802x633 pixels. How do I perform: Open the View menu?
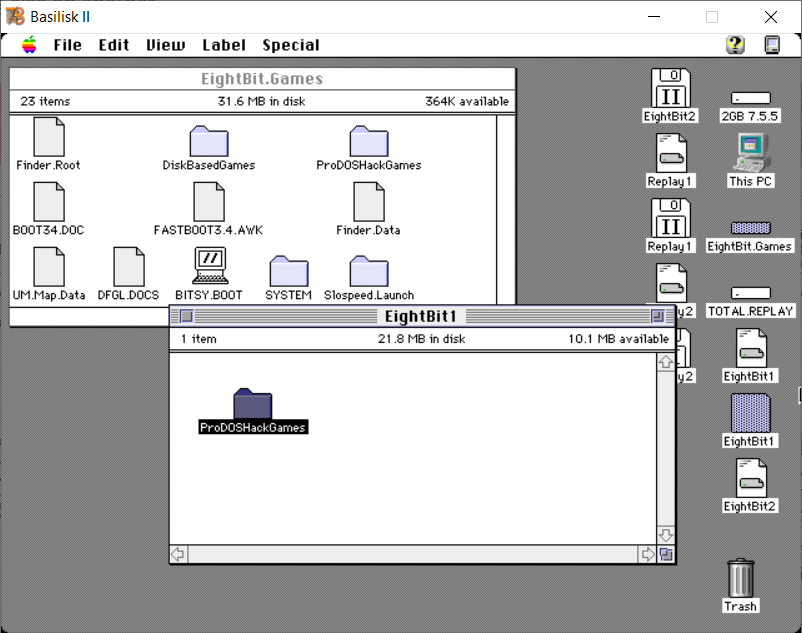(x=166, y=45)
